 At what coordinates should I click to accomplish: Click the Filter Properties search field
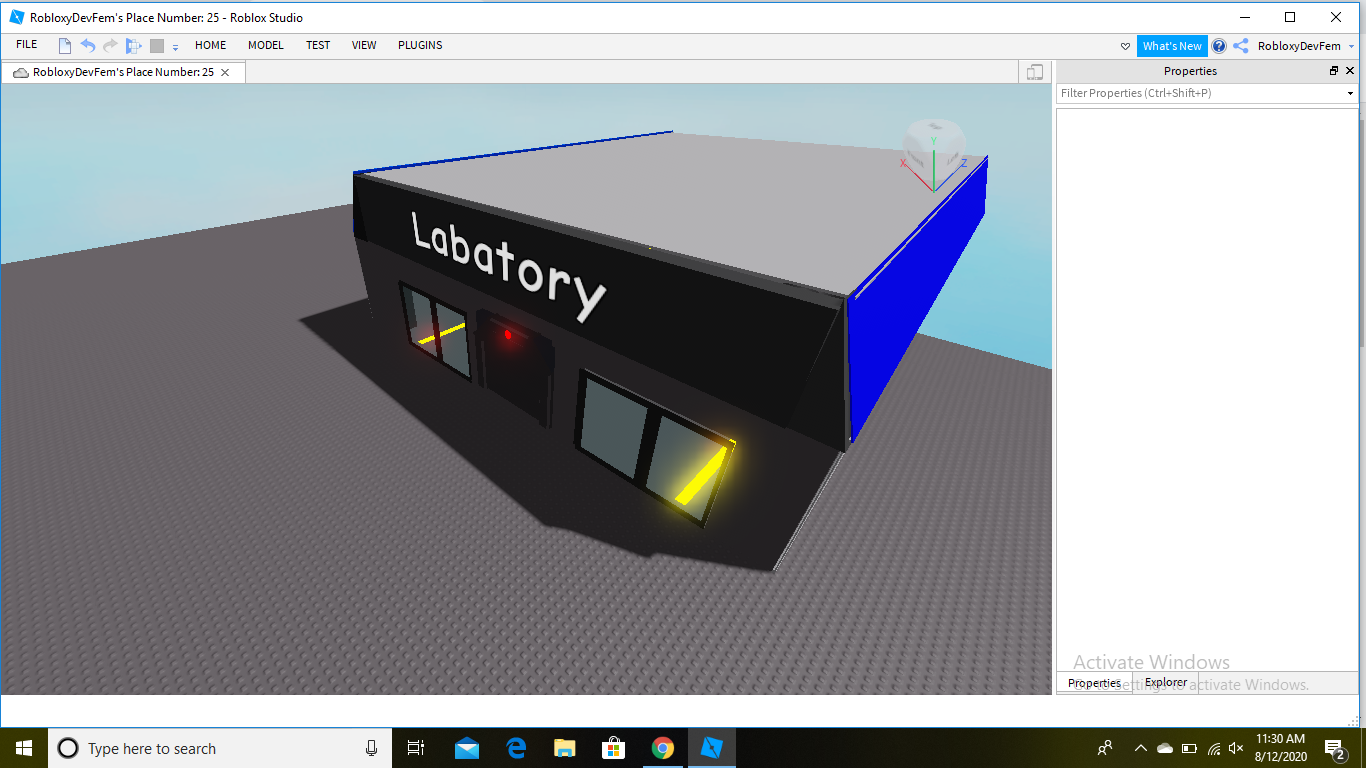tap(1200, 93)
